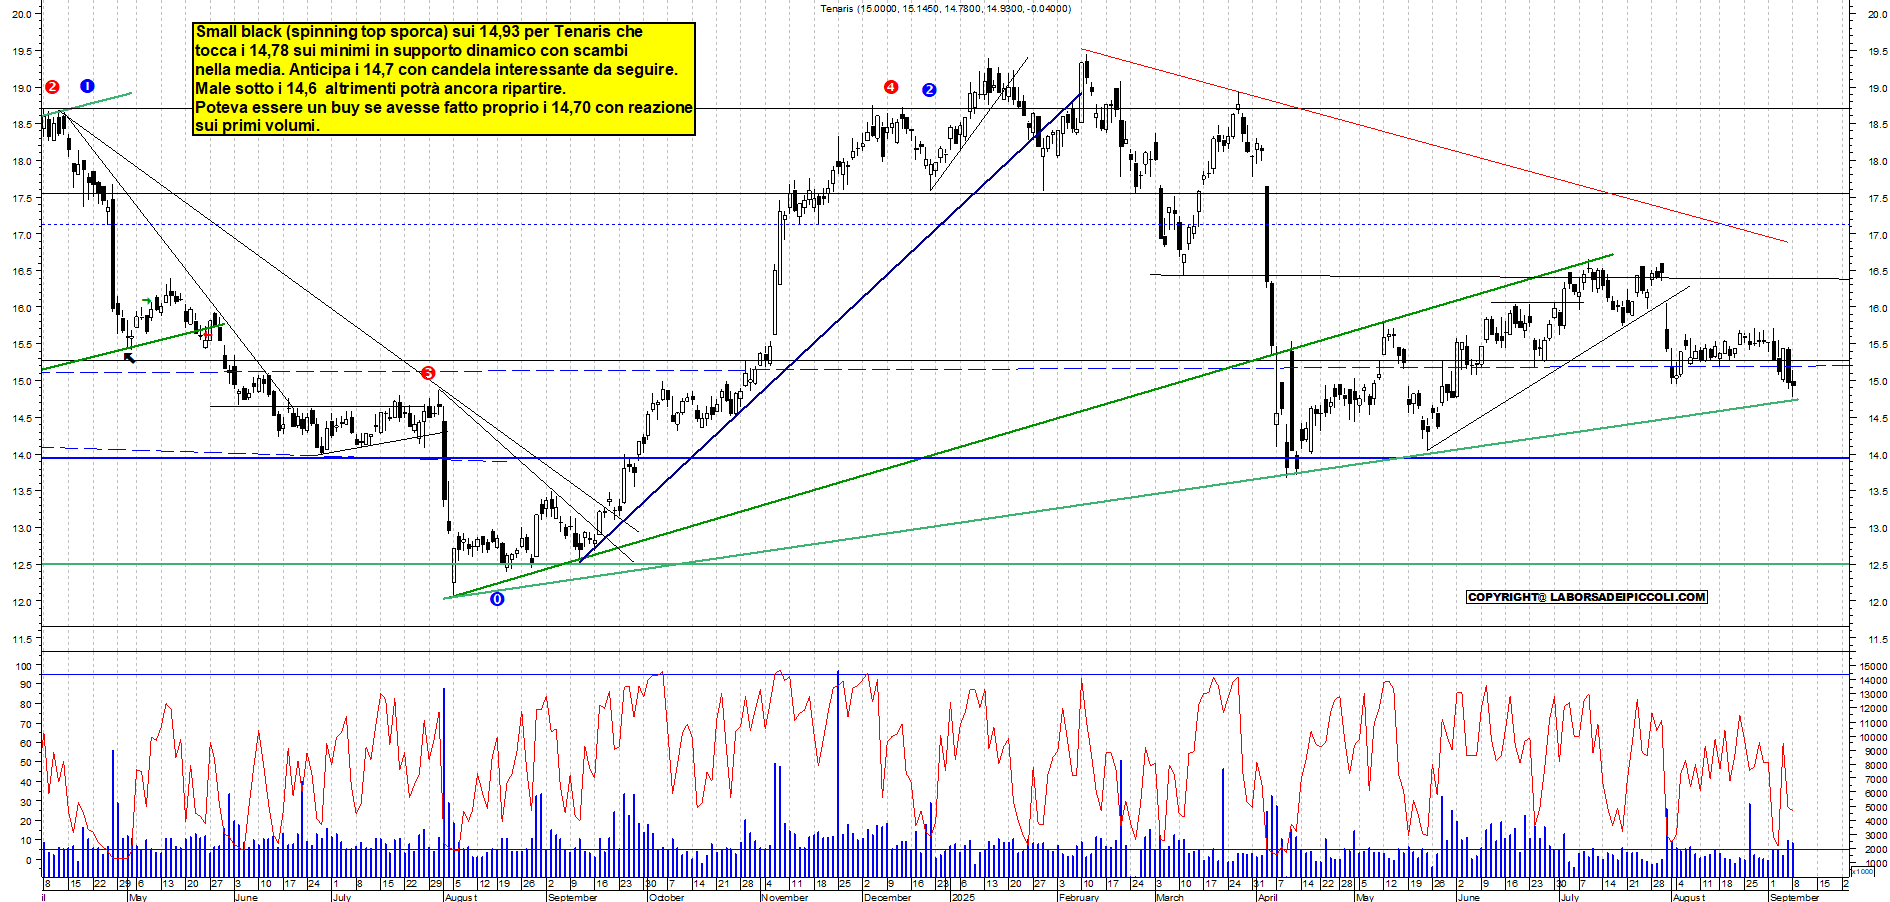Click the 8000 value on the volume axis
This screenshot has width=1890, height=902.
(1876, 765)
